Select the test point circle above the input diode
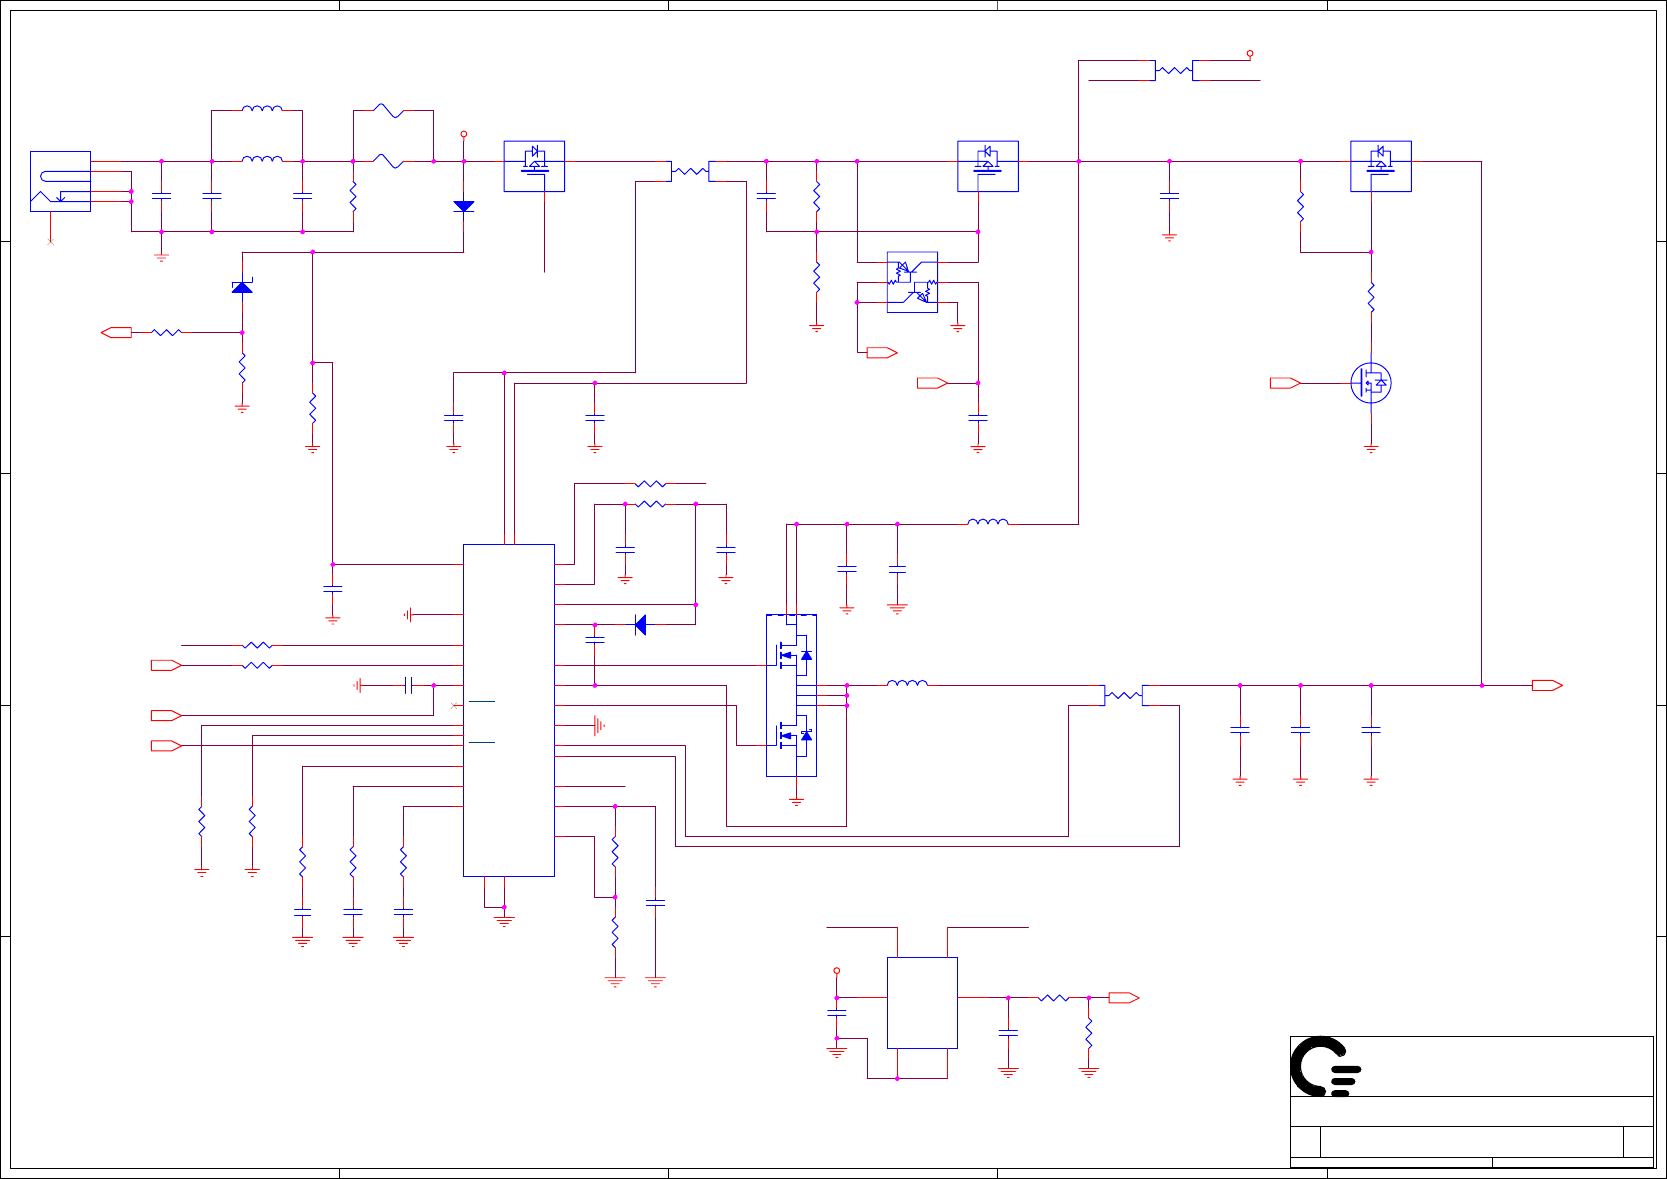Image resolution: width=1667 pixels, height=1179 pixels. pos(464,134)
